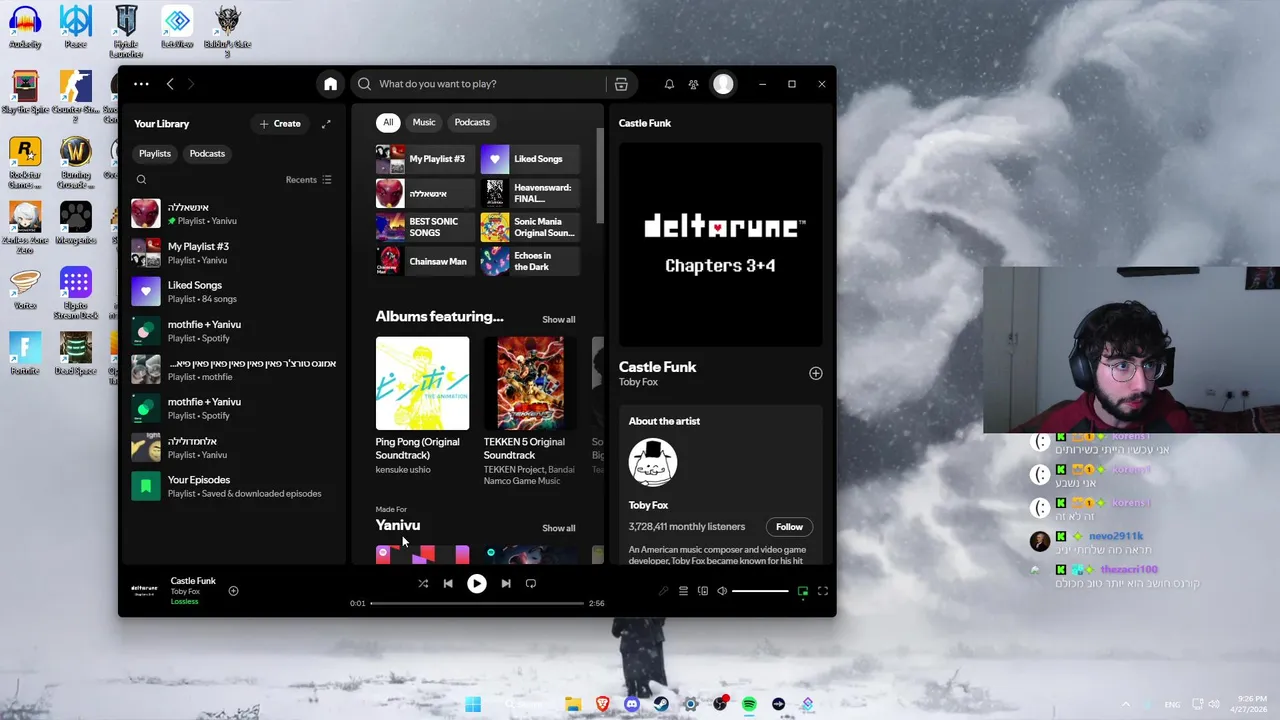This screenshot has height=720, width=1280.
Task: Open Deltarune album artwork in side panel
Action: click(x=720, y=244)
